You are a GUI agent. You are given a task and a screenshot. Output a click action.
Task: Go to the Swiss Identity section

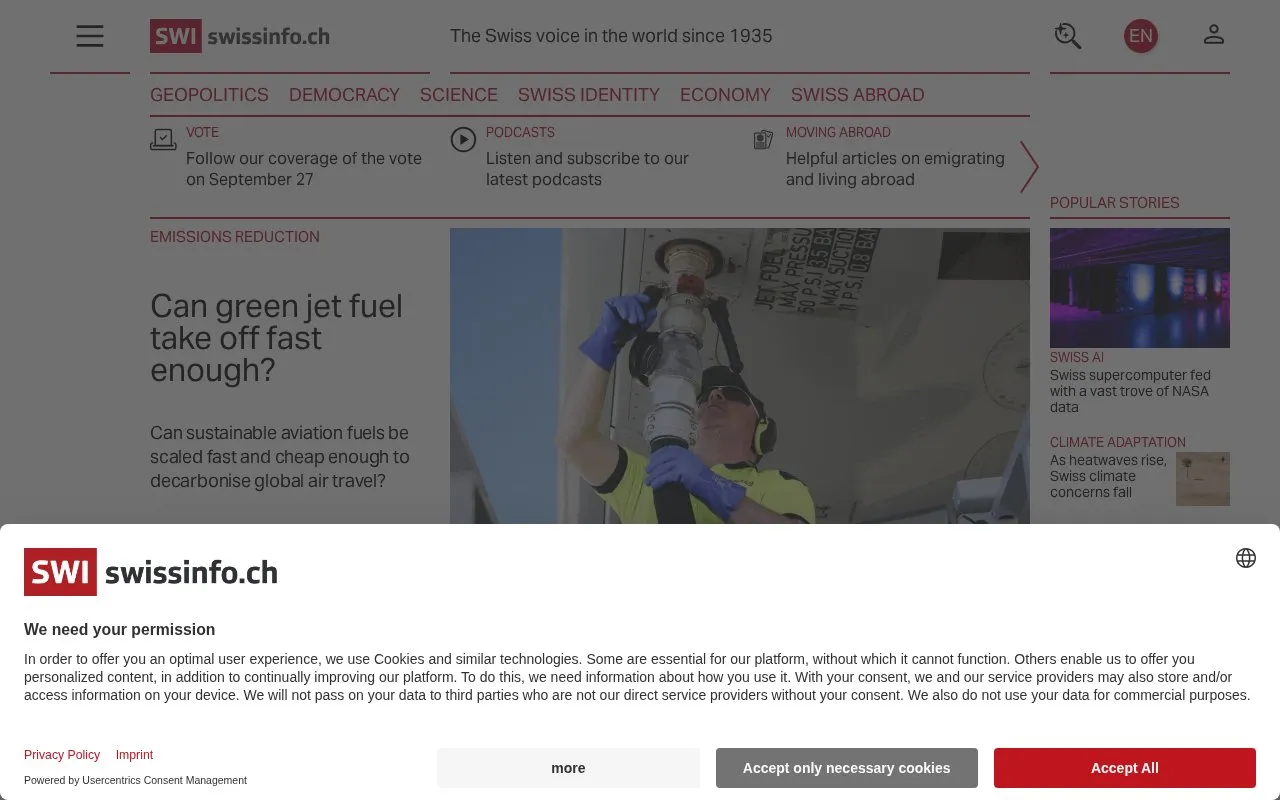tap(589, 95)
